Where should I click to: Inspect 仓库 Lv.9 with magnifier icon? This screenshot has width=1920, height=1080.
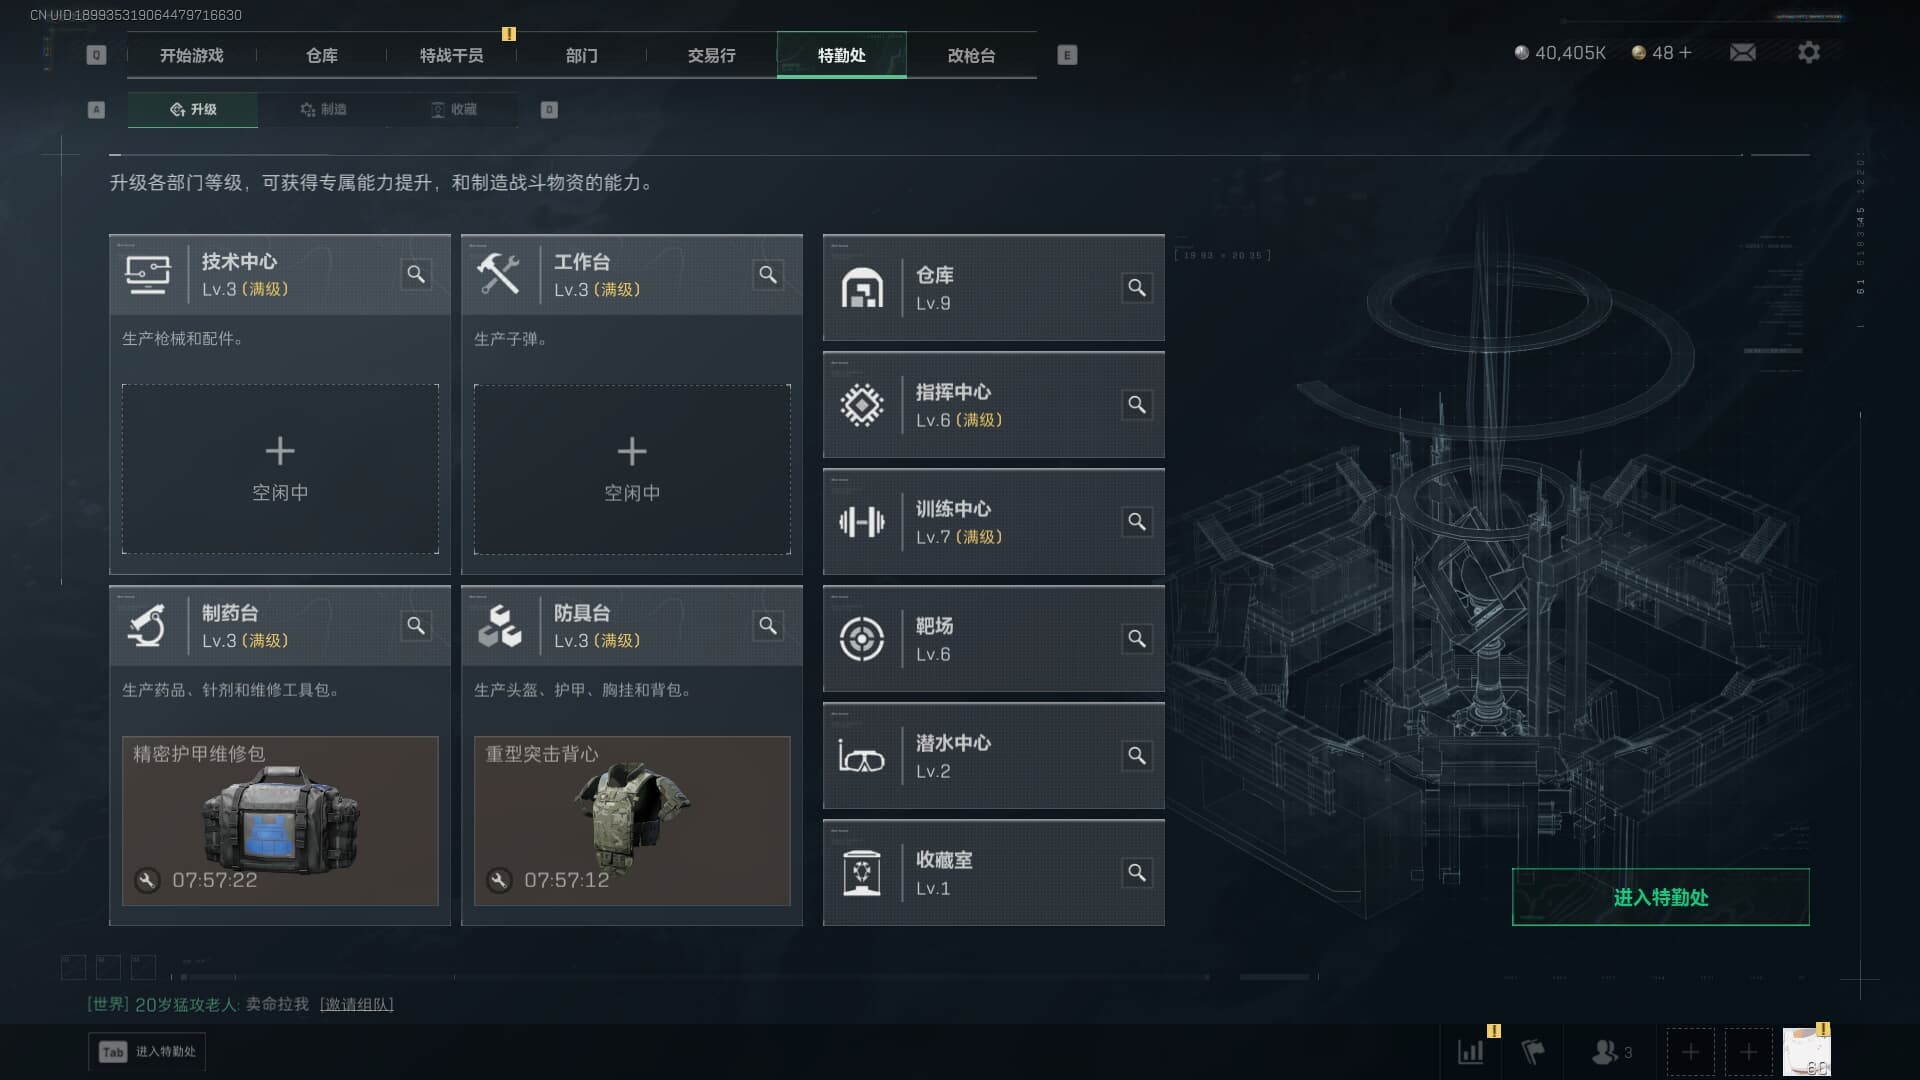pos(1137,288)
